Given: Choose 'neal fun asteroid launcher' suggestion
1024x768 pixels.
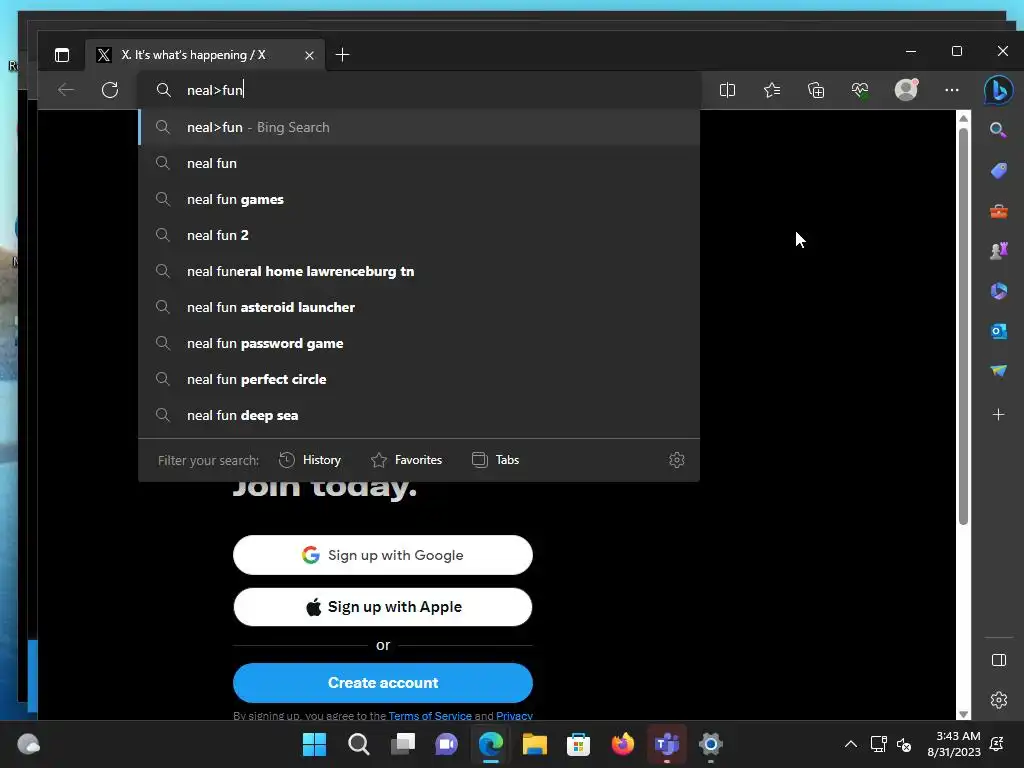Looking at the screenshot, I should point(419,307).
